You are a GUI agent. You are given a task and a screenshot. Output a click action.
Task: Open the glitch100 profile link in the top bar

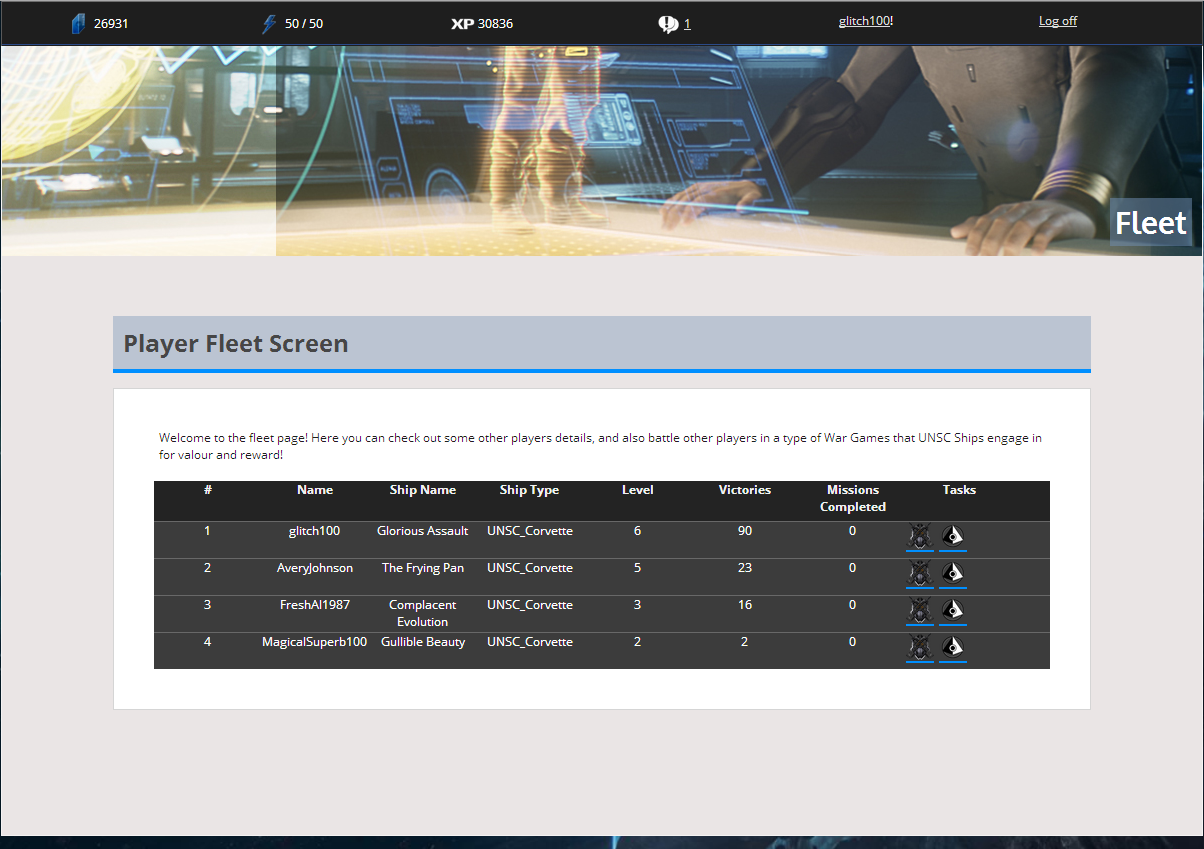point(864,21)
